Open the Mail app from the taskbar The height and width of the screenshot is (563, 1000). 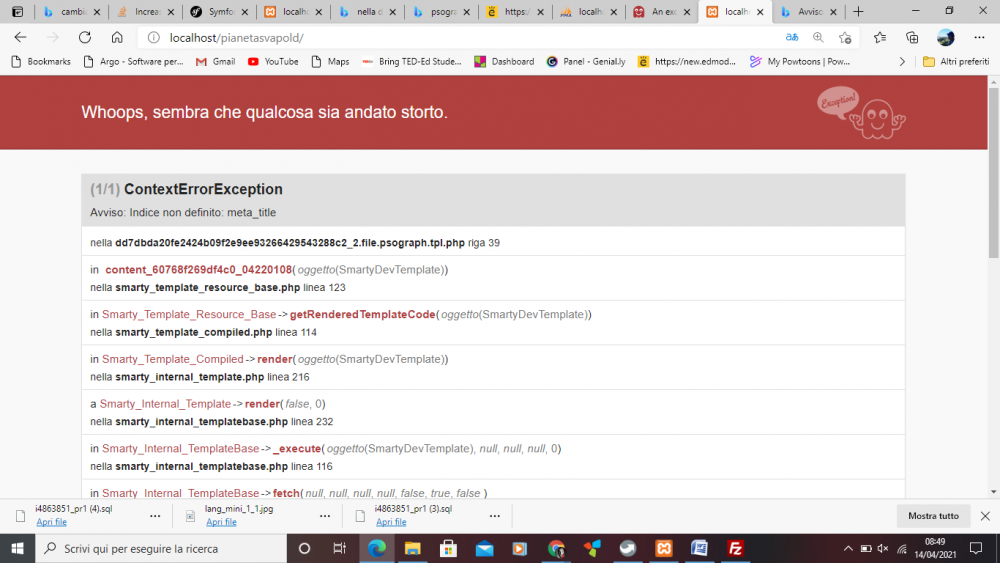[x=484, y=548]
